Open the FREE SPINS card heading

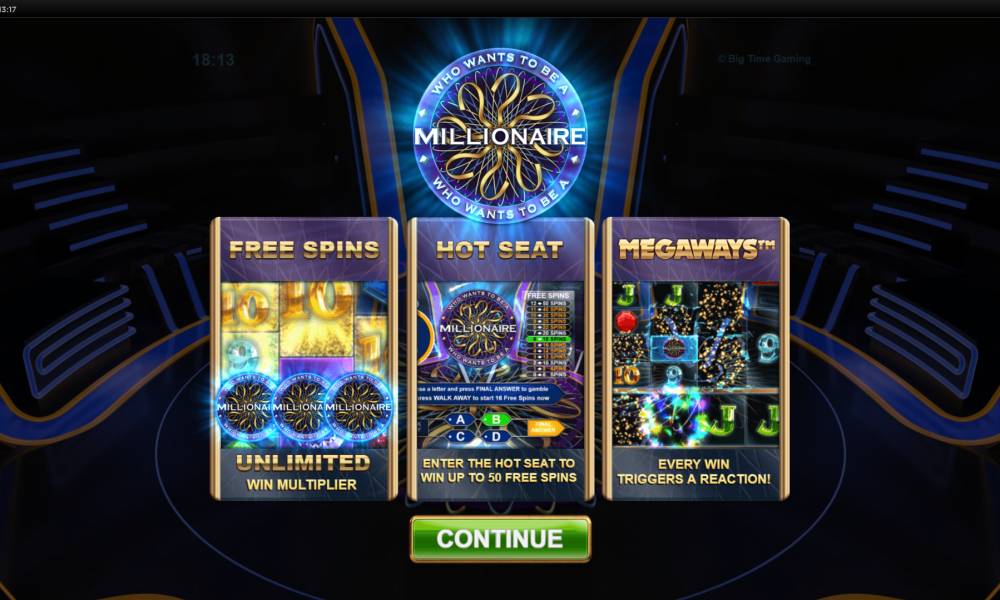coord(304,249)
